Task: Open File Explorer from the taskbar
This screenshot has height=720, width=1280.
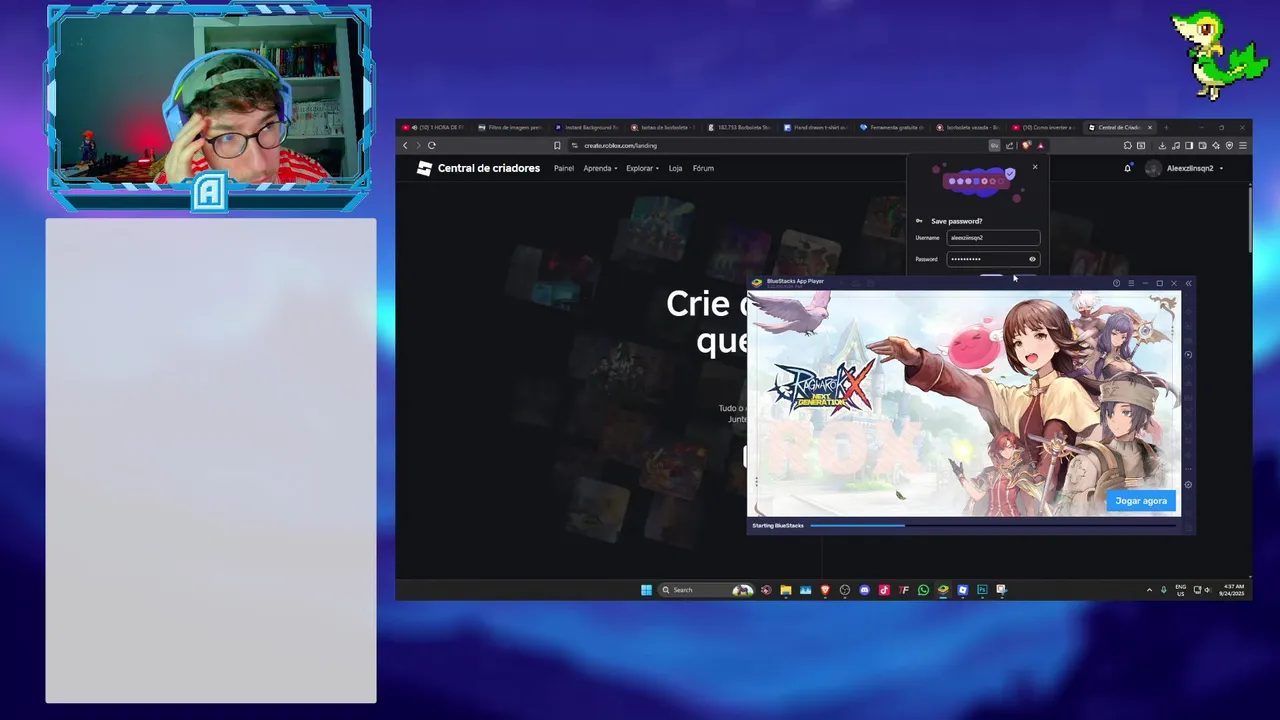Action: (785, 590)
